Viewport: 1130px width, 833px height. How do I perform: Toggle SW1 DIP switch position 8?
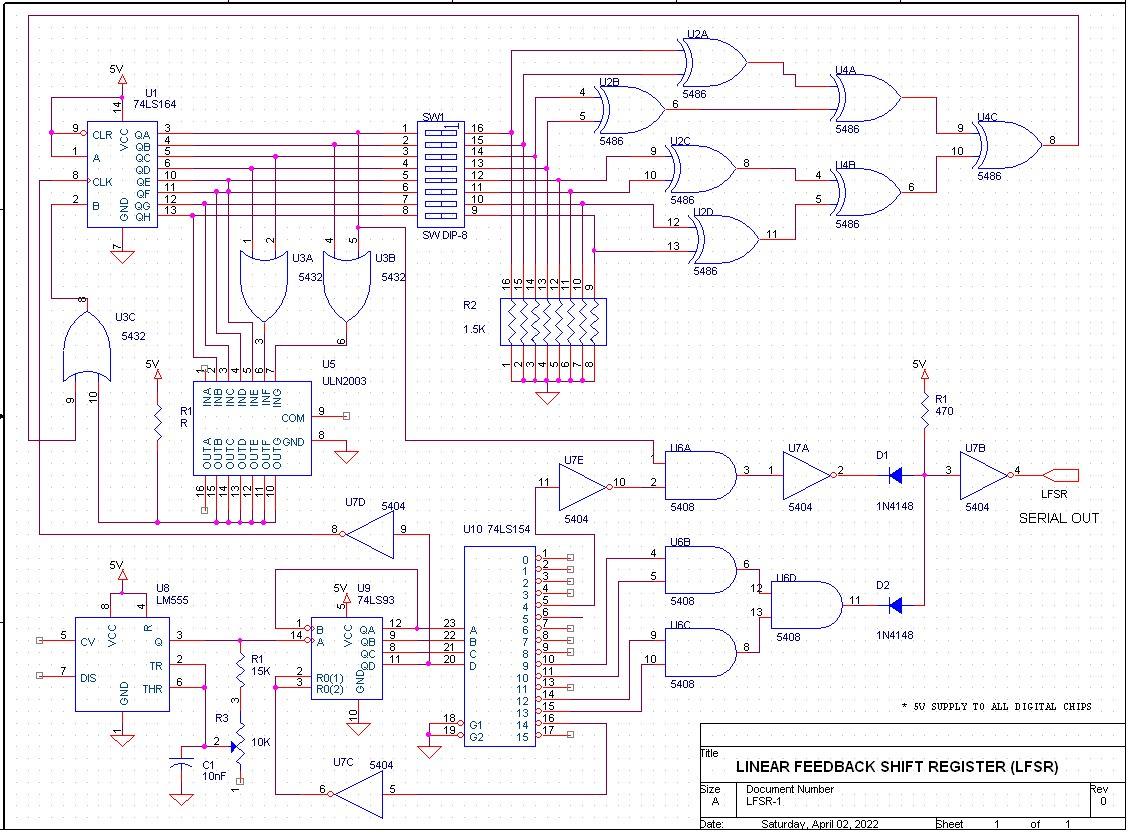click(x=440, y=214)
